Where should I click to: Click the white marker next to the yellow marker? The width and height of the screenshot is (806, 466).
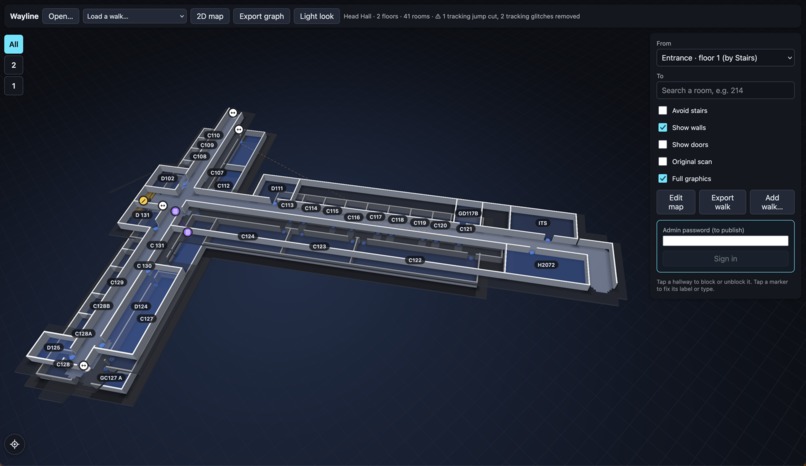[x=163, y=206]
